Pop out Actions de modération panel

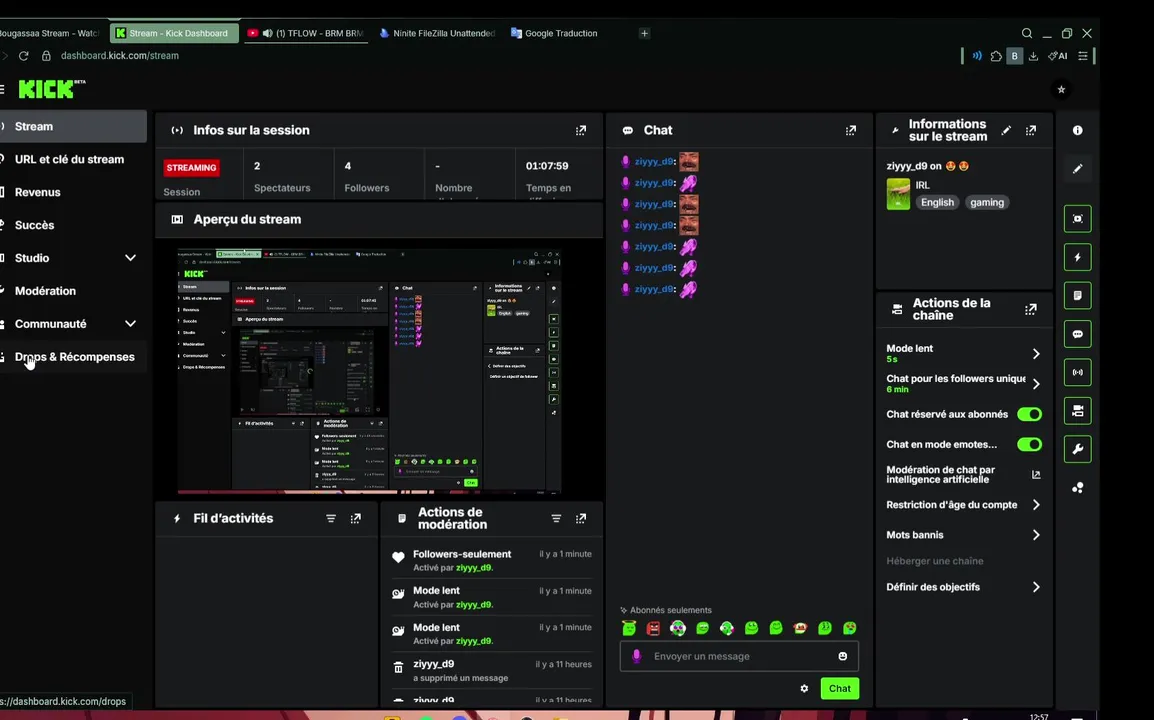pyautogui.click(x=581, y=518)
